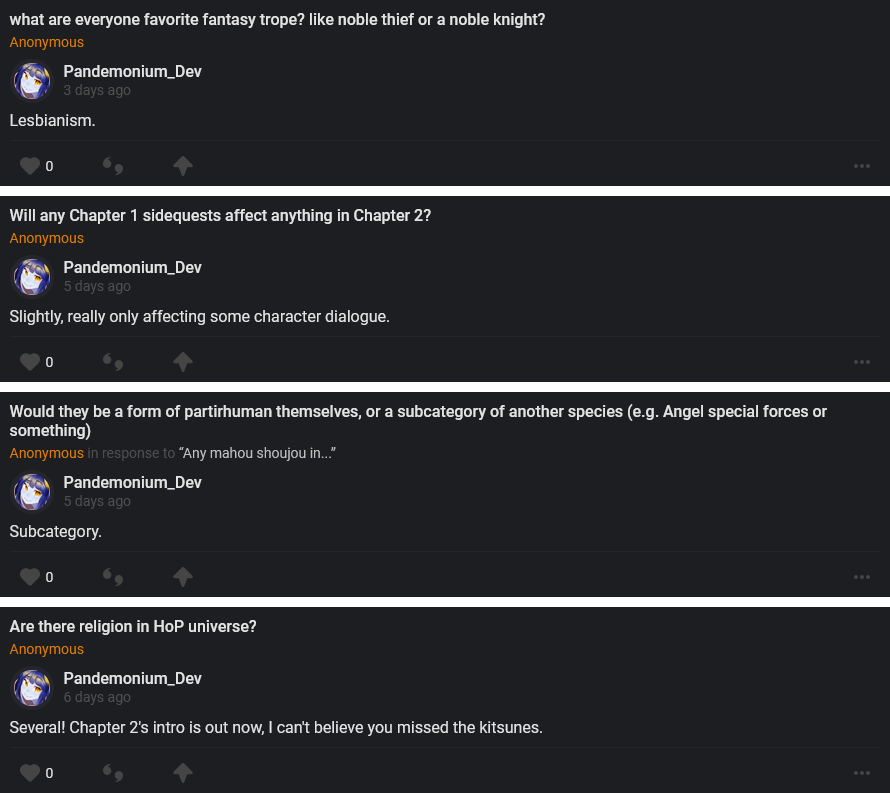Share the fantasy trope answer
Viewport: 890px width, 793px height.
[183, 166]
